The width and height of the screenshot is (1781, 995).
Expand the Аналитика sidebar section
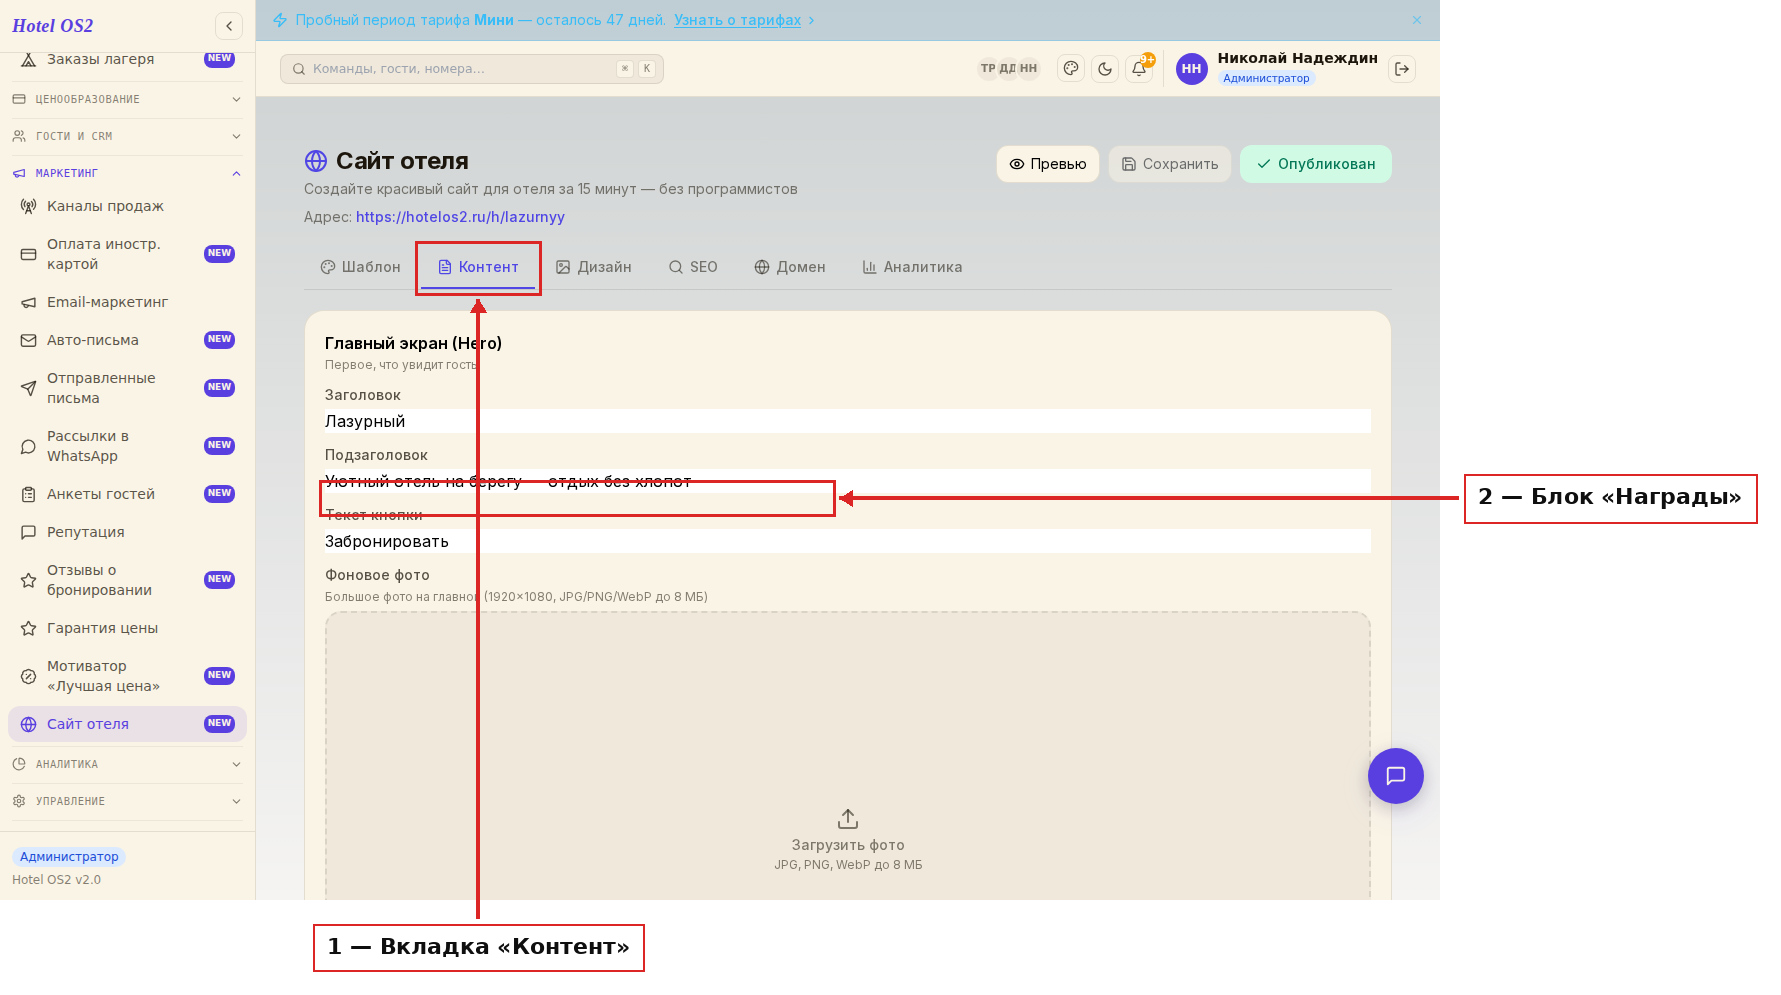127,764
